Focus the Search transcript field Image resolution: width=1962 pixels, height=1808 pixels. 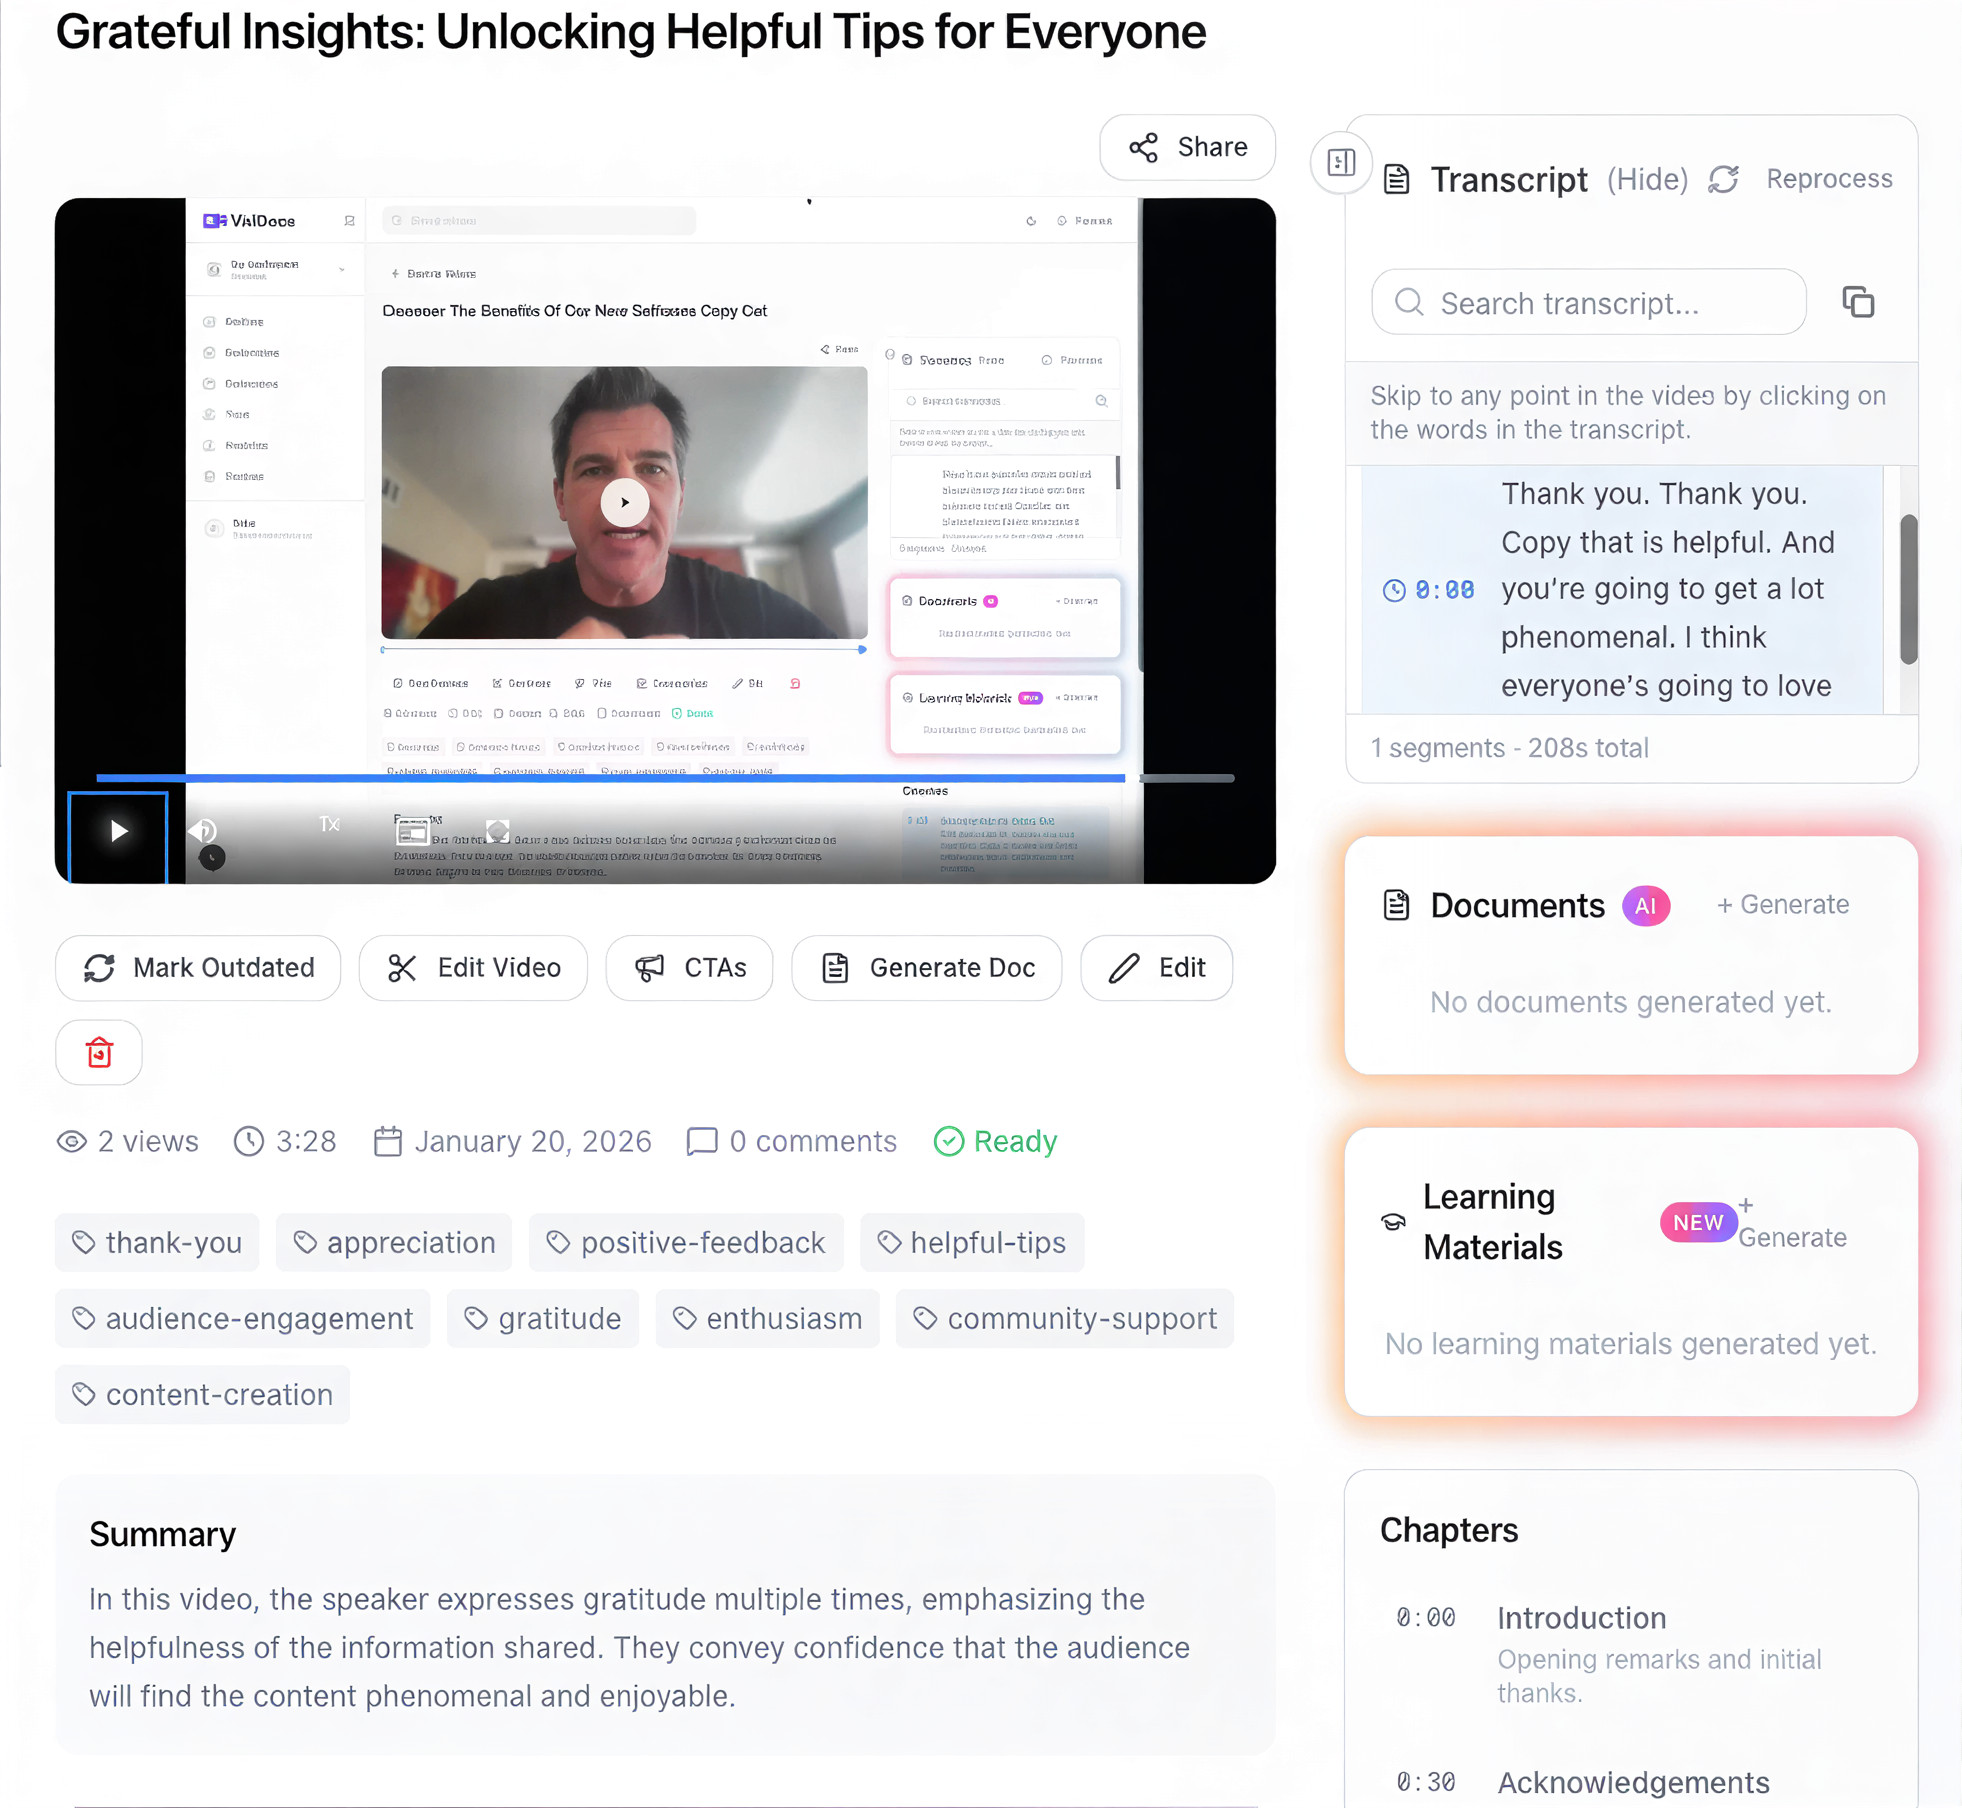click(1588, 302)
